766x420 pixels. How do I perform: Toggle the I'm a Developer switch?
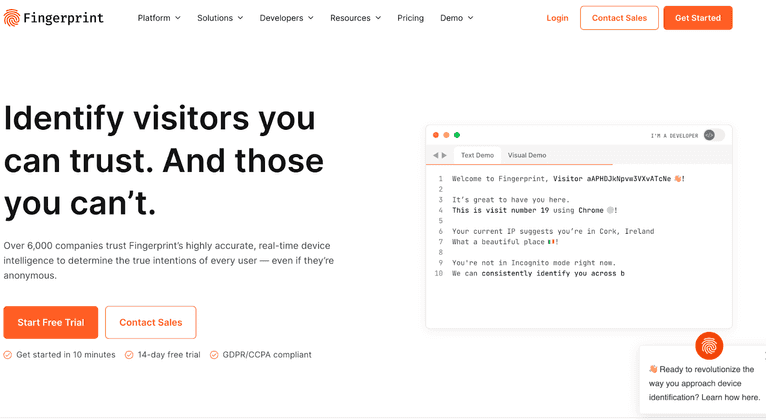pyautogui.click(x=713, y=134)
